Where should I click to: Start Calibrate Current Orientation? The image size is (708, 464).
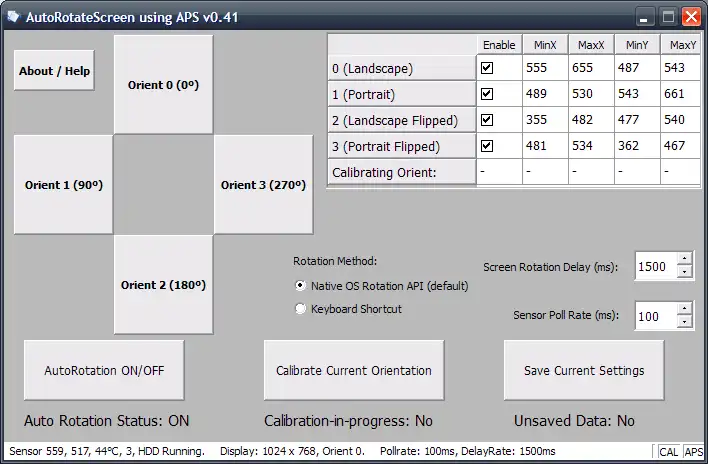click(x=354, y=370)
